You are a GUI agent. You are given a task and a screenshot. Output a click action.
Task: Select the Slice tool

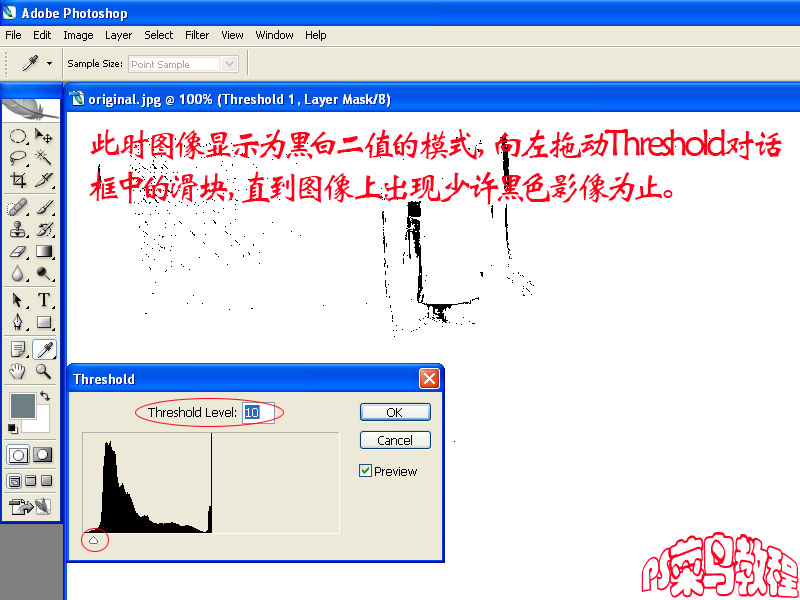point(44,180)
